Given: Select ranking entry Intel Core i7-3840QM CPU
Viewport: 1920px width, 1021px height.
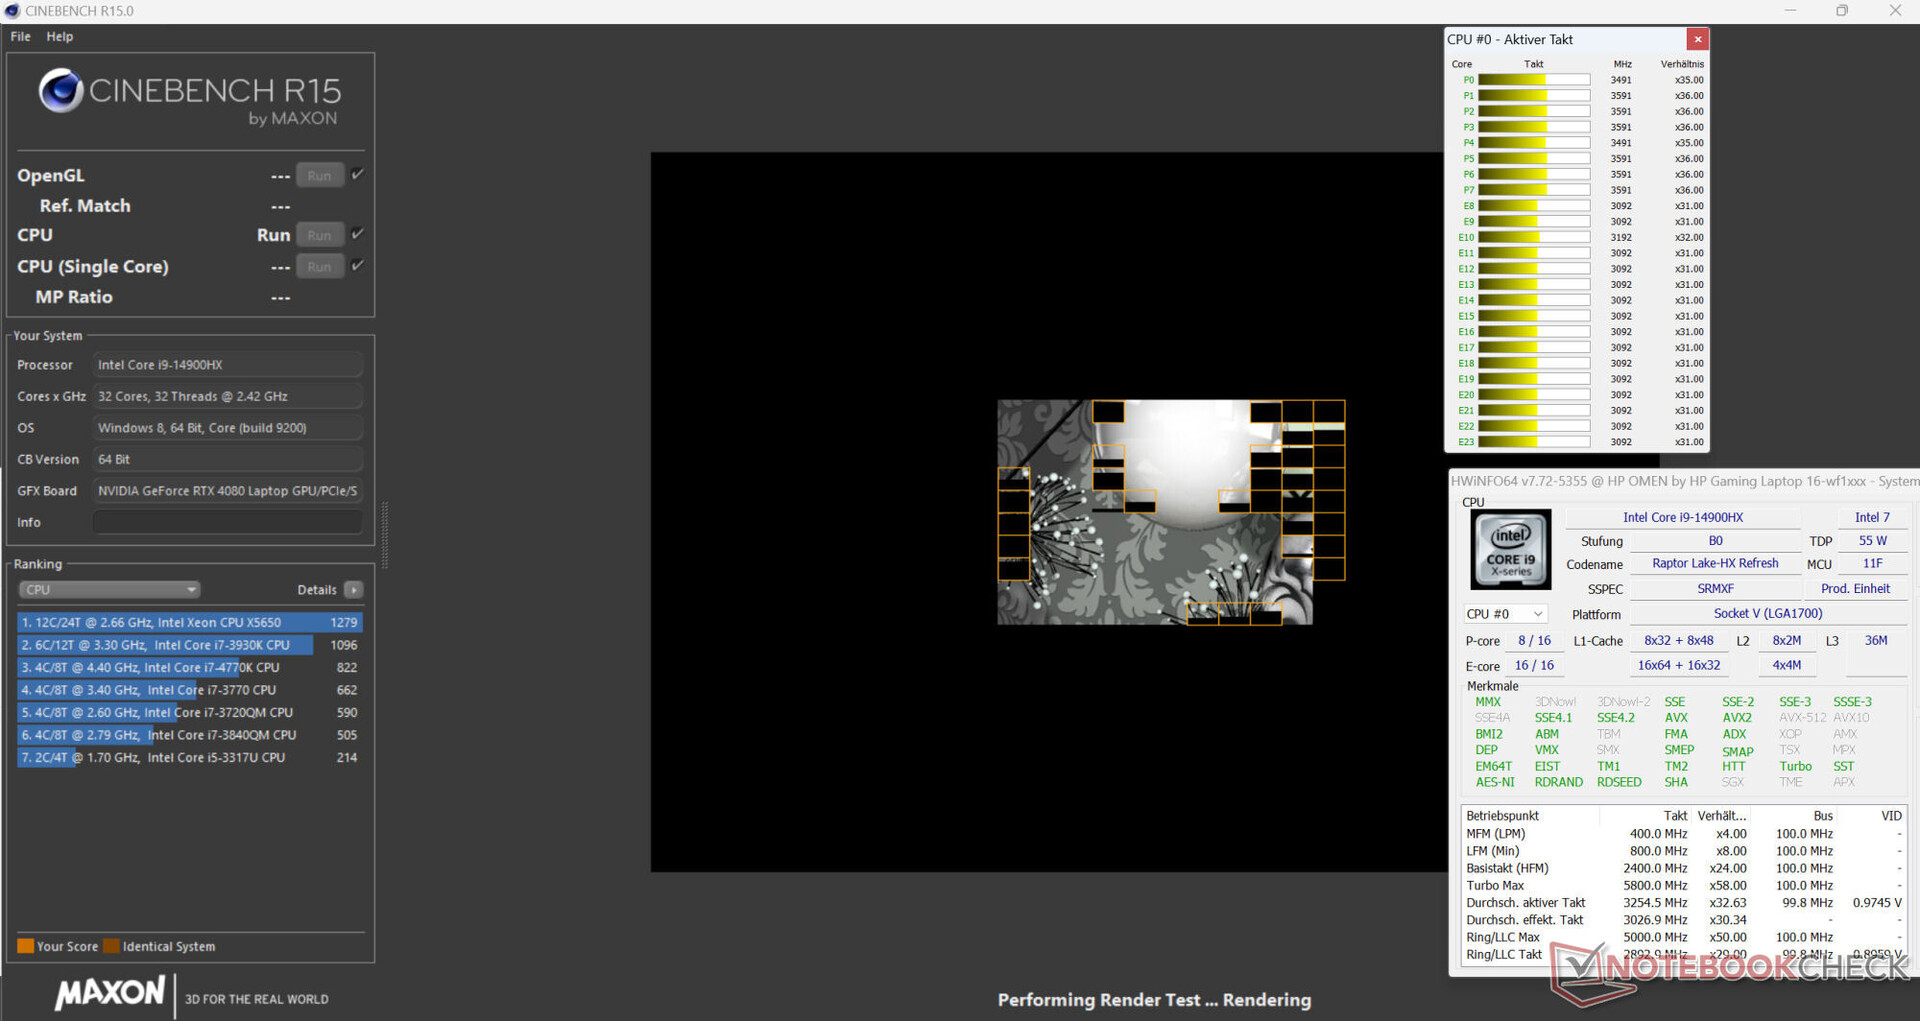Looking at the screenshot, I should click(190, 735).
